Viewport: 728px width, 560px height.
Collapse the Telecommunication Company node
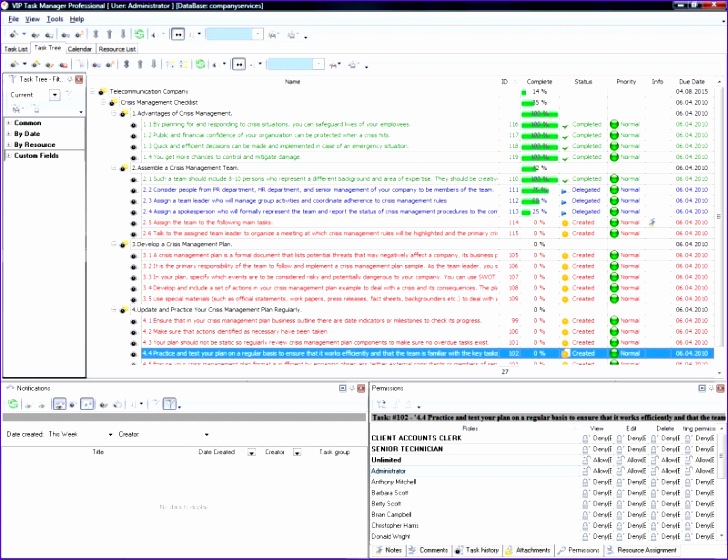tap(92, 91)
